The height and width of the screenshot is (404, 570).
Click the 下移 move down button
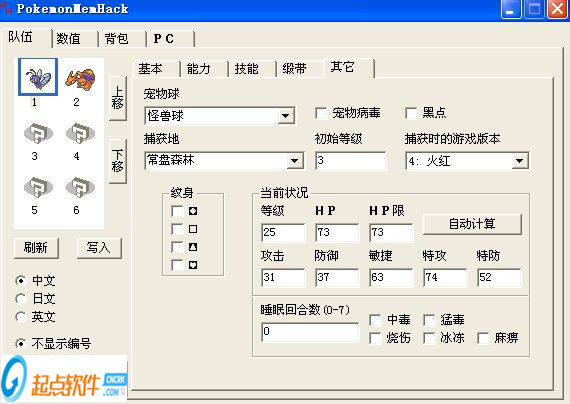(x=118, y=161)
